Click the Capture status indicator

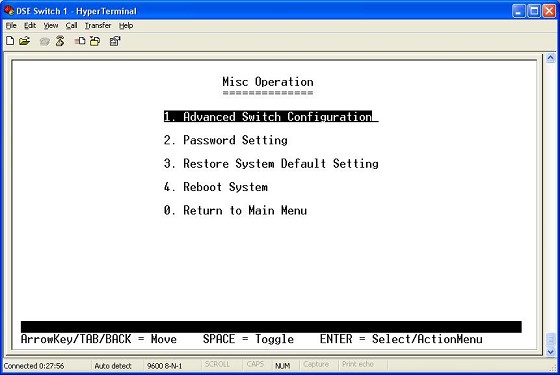tap(316, 364)
